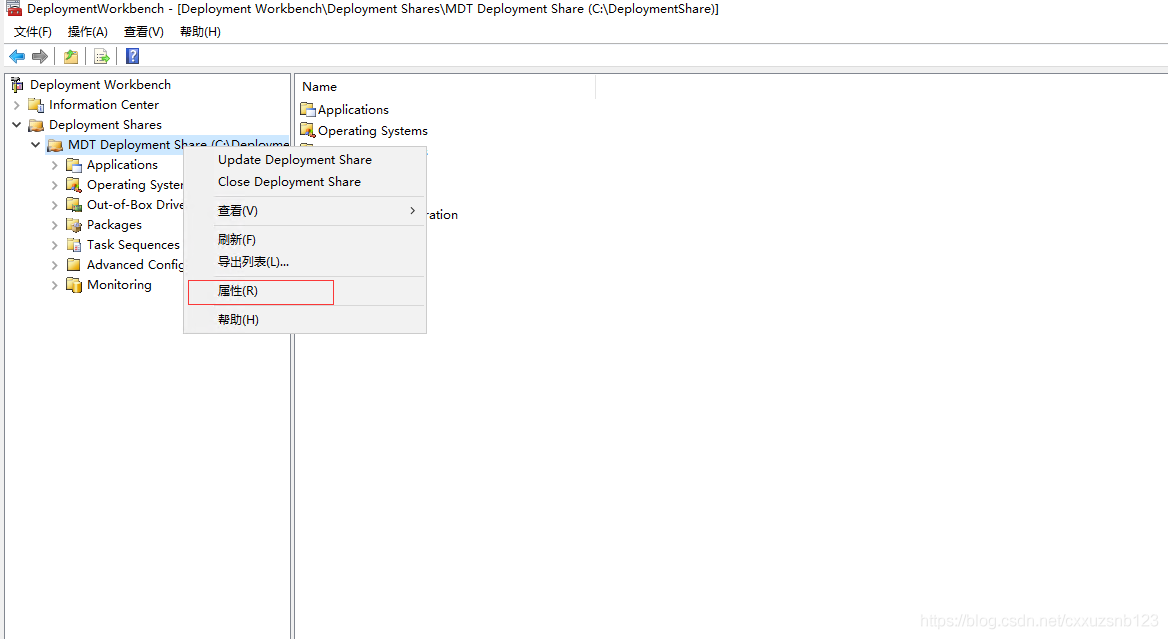Select Applications label in right pane
This screenshot has height=639, width=1168.
[353, 109]
